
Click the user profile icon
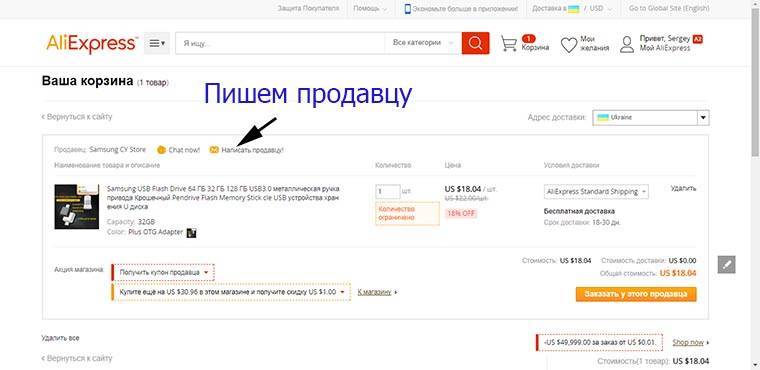[627, 44]
